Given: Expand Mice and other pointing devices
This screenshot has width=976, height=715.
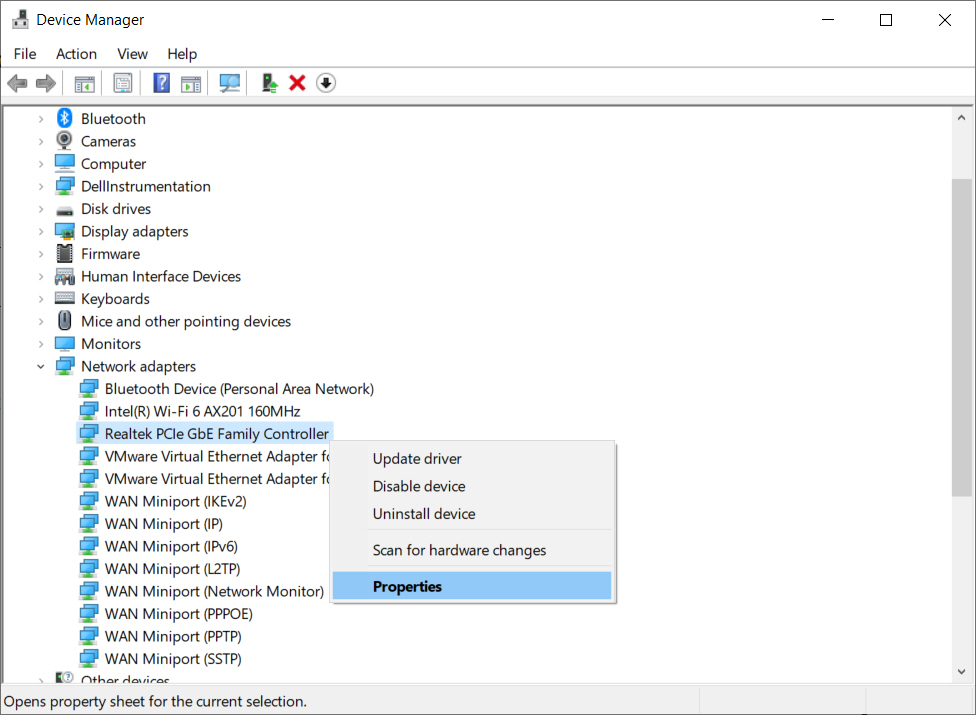Looking at the screenshot, I should pyautogui.click(x=41, y=322).
